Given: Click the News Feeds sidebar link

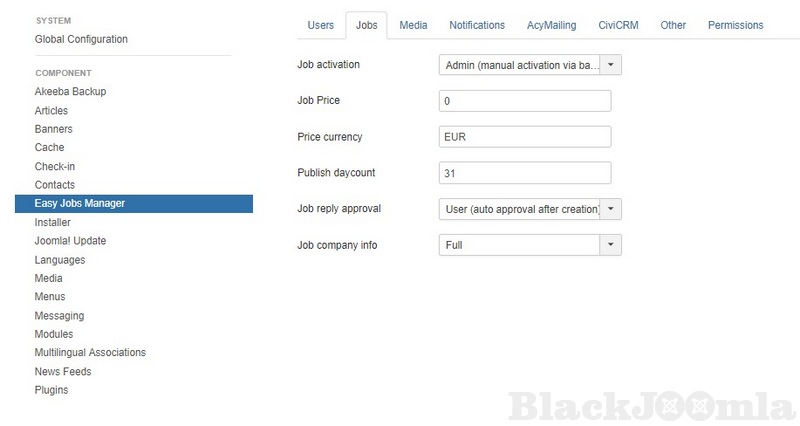Looking at the screenshot, I should [63, 372].
